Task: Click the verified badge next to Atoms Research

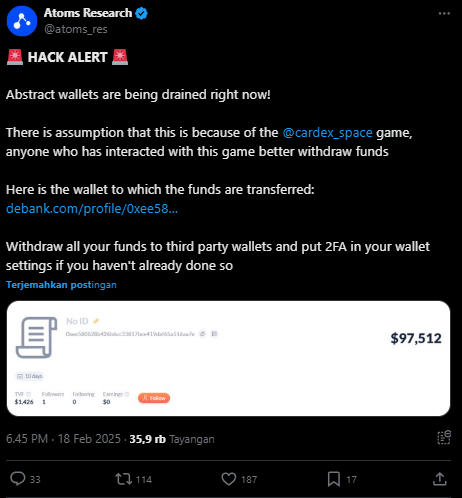Action: tap(142, 13)
